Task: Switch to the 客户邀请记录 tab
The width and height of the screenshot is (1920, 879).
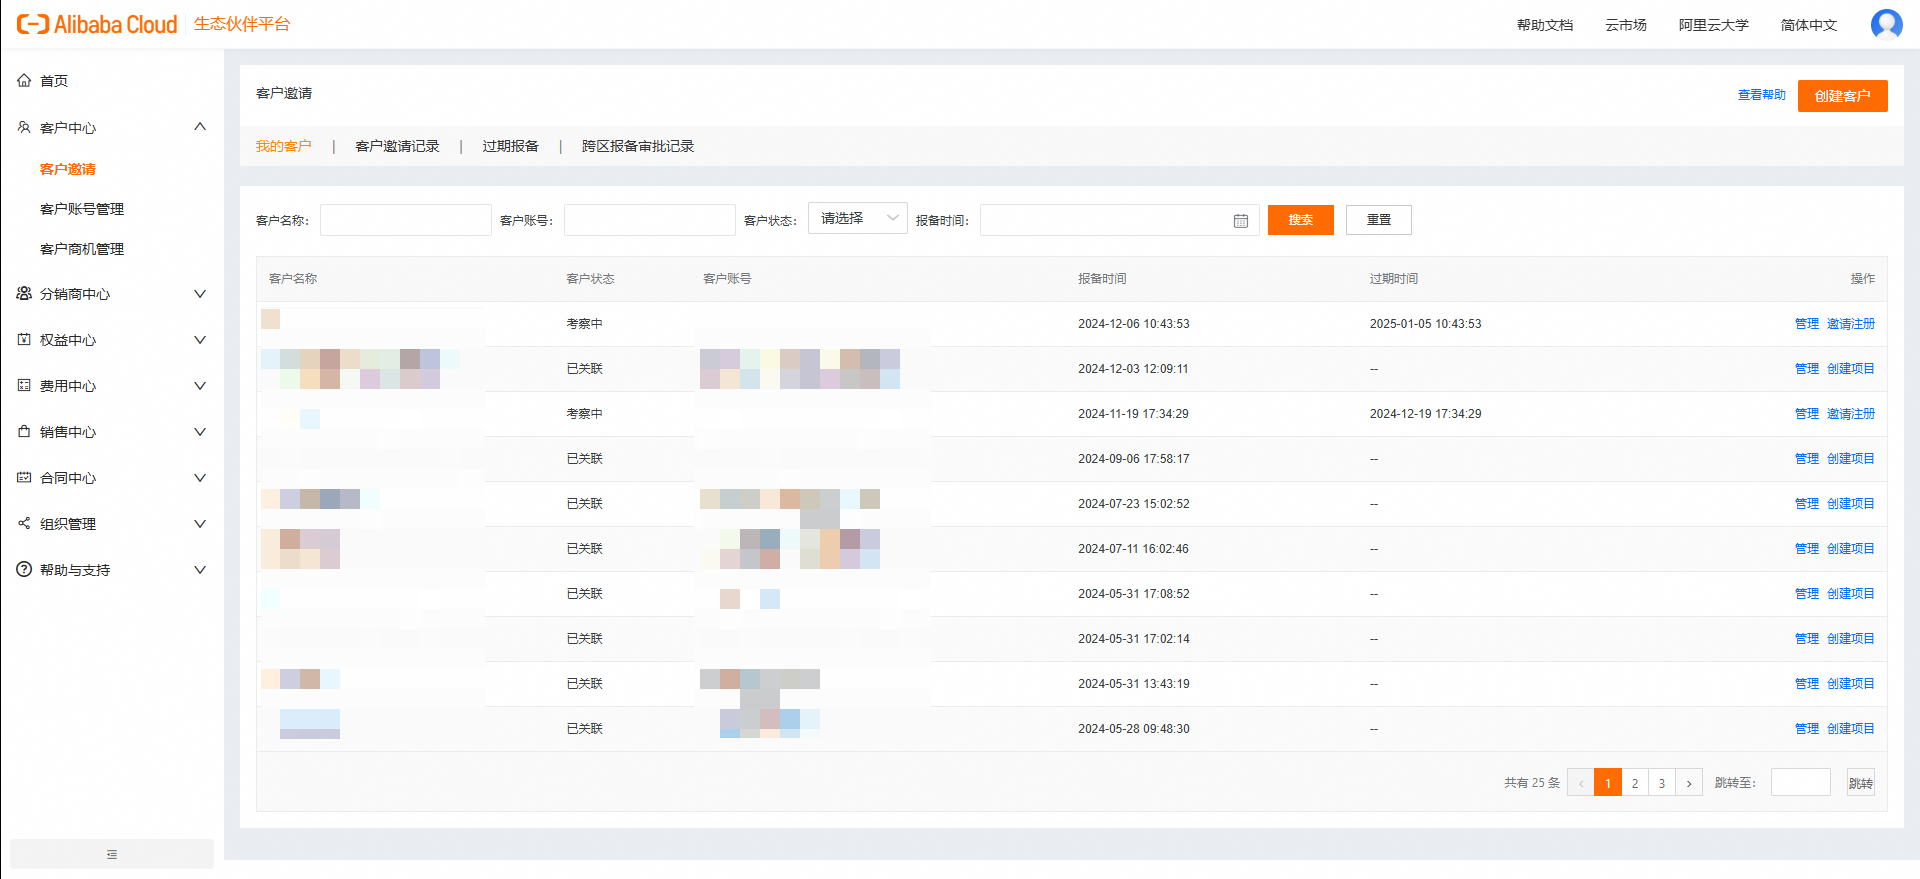Action: click(397, 146)
